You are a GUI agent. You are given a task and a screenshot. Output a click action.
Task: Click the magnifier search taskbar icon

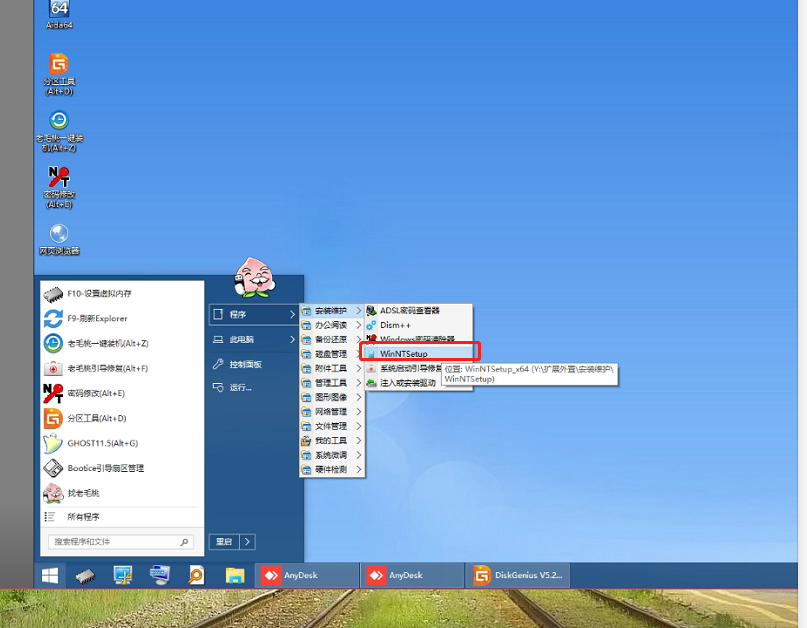click(196, 575)
